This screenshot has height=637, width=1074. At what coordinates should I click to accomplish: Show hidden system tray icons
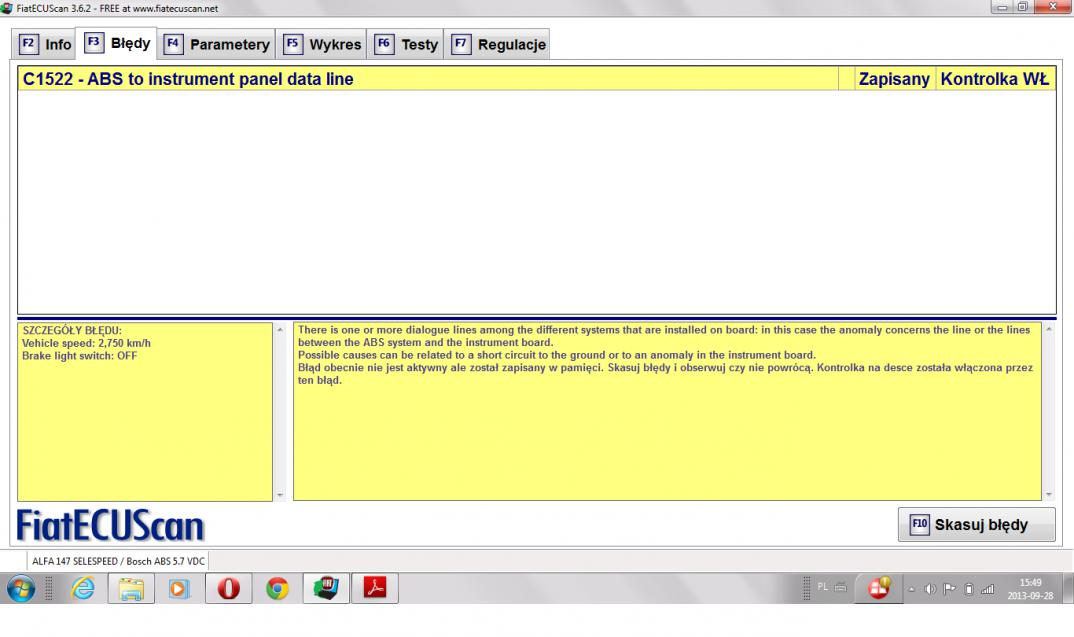point(911,589)
